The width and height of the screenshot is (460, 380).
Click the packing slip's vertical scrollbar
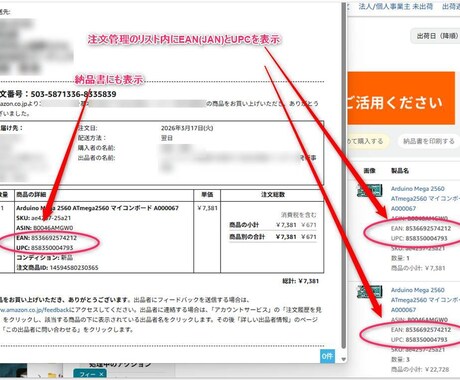click(343, 175)
